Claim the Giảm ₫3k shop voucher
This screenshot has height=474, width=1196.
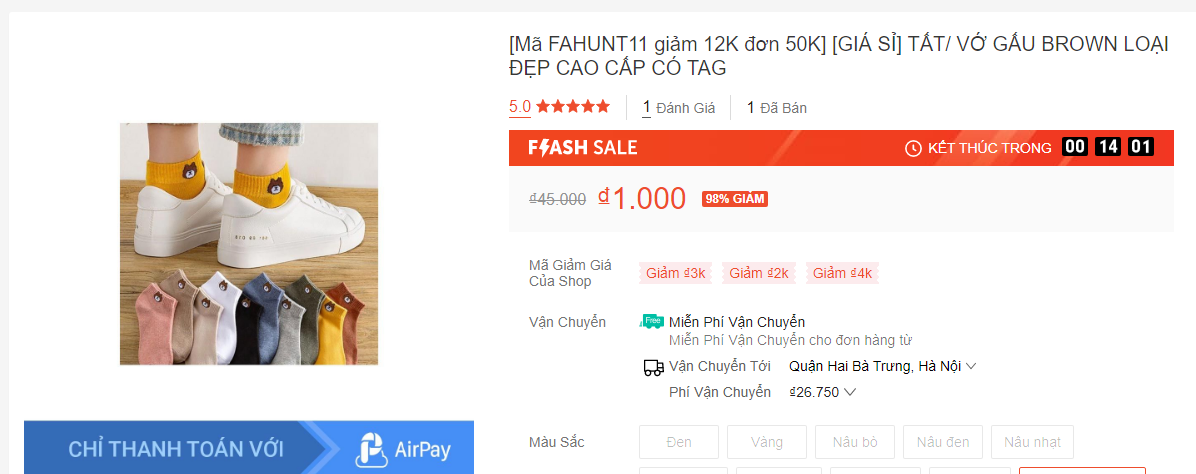pos(676,273)
